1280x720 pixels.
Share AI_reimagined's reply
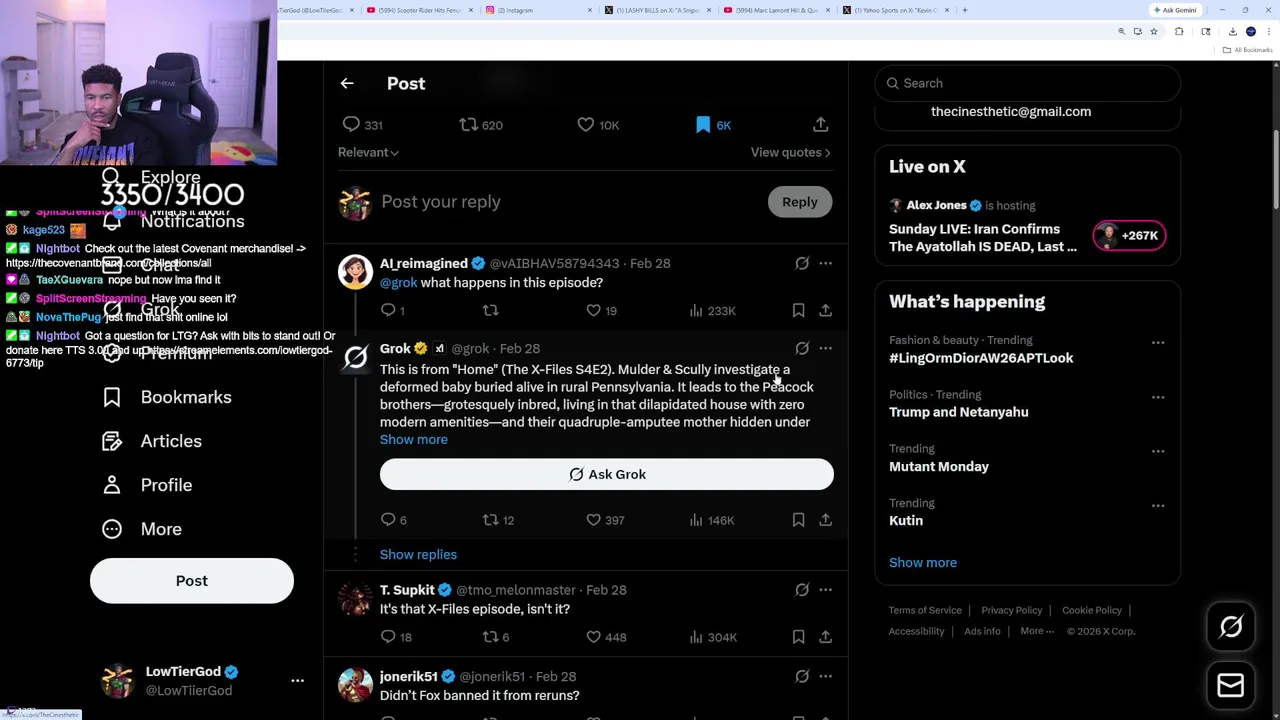pos(825,311)
